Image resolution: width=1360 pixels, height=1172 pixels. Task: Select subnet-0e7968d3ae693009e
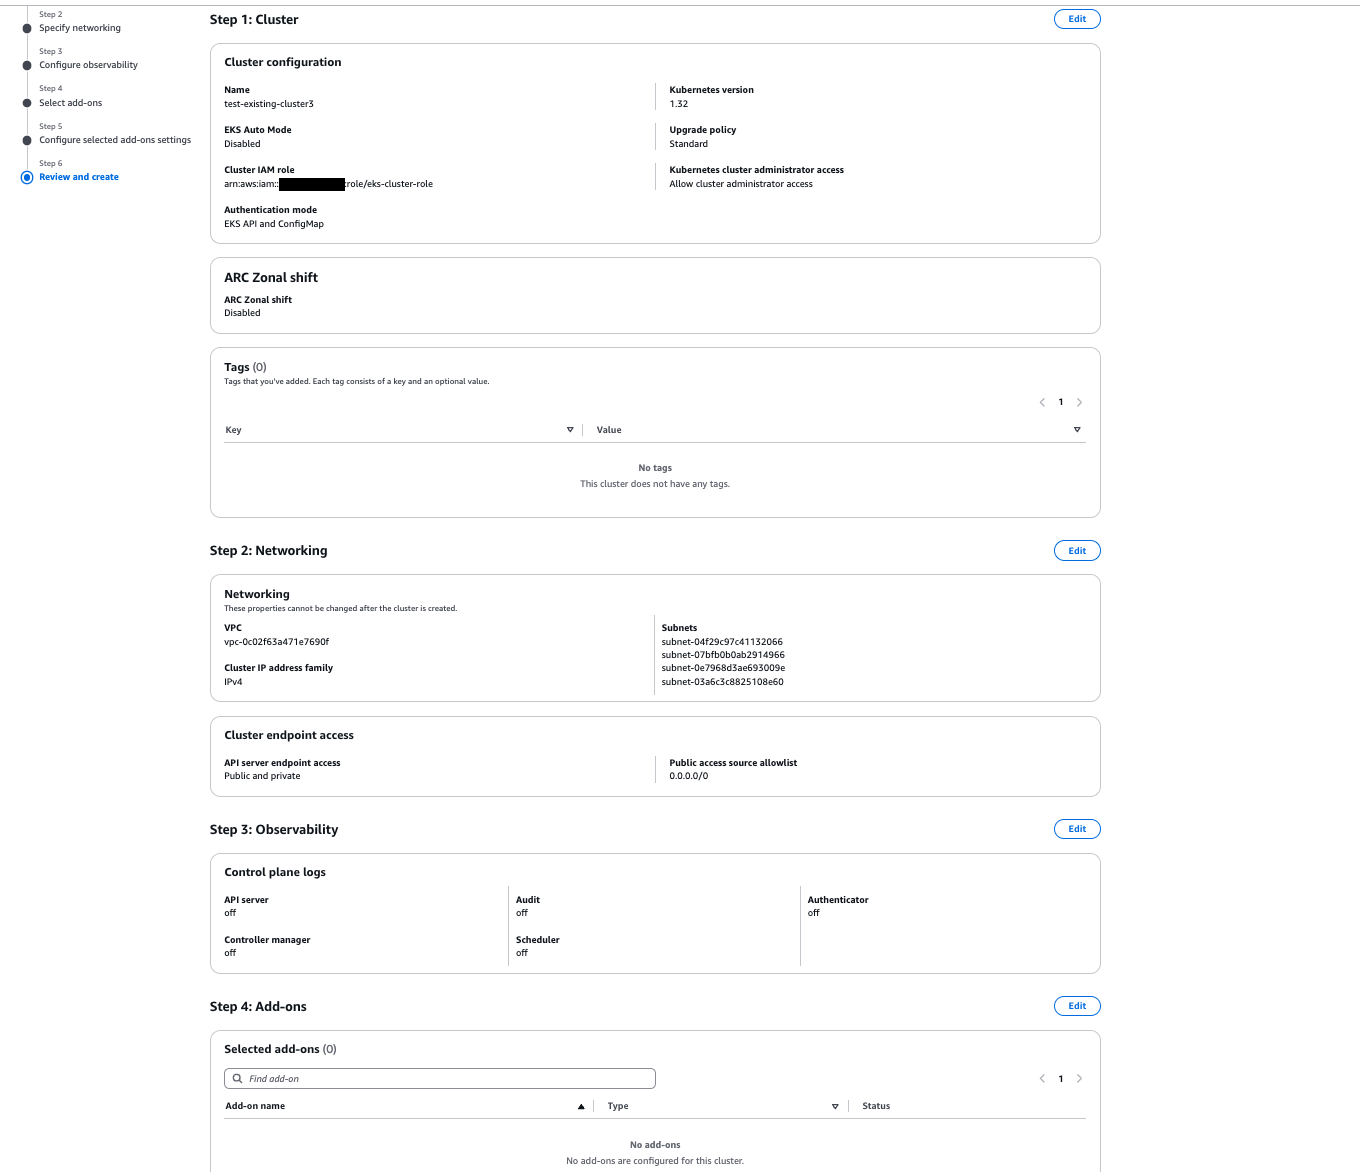point(723,668)
